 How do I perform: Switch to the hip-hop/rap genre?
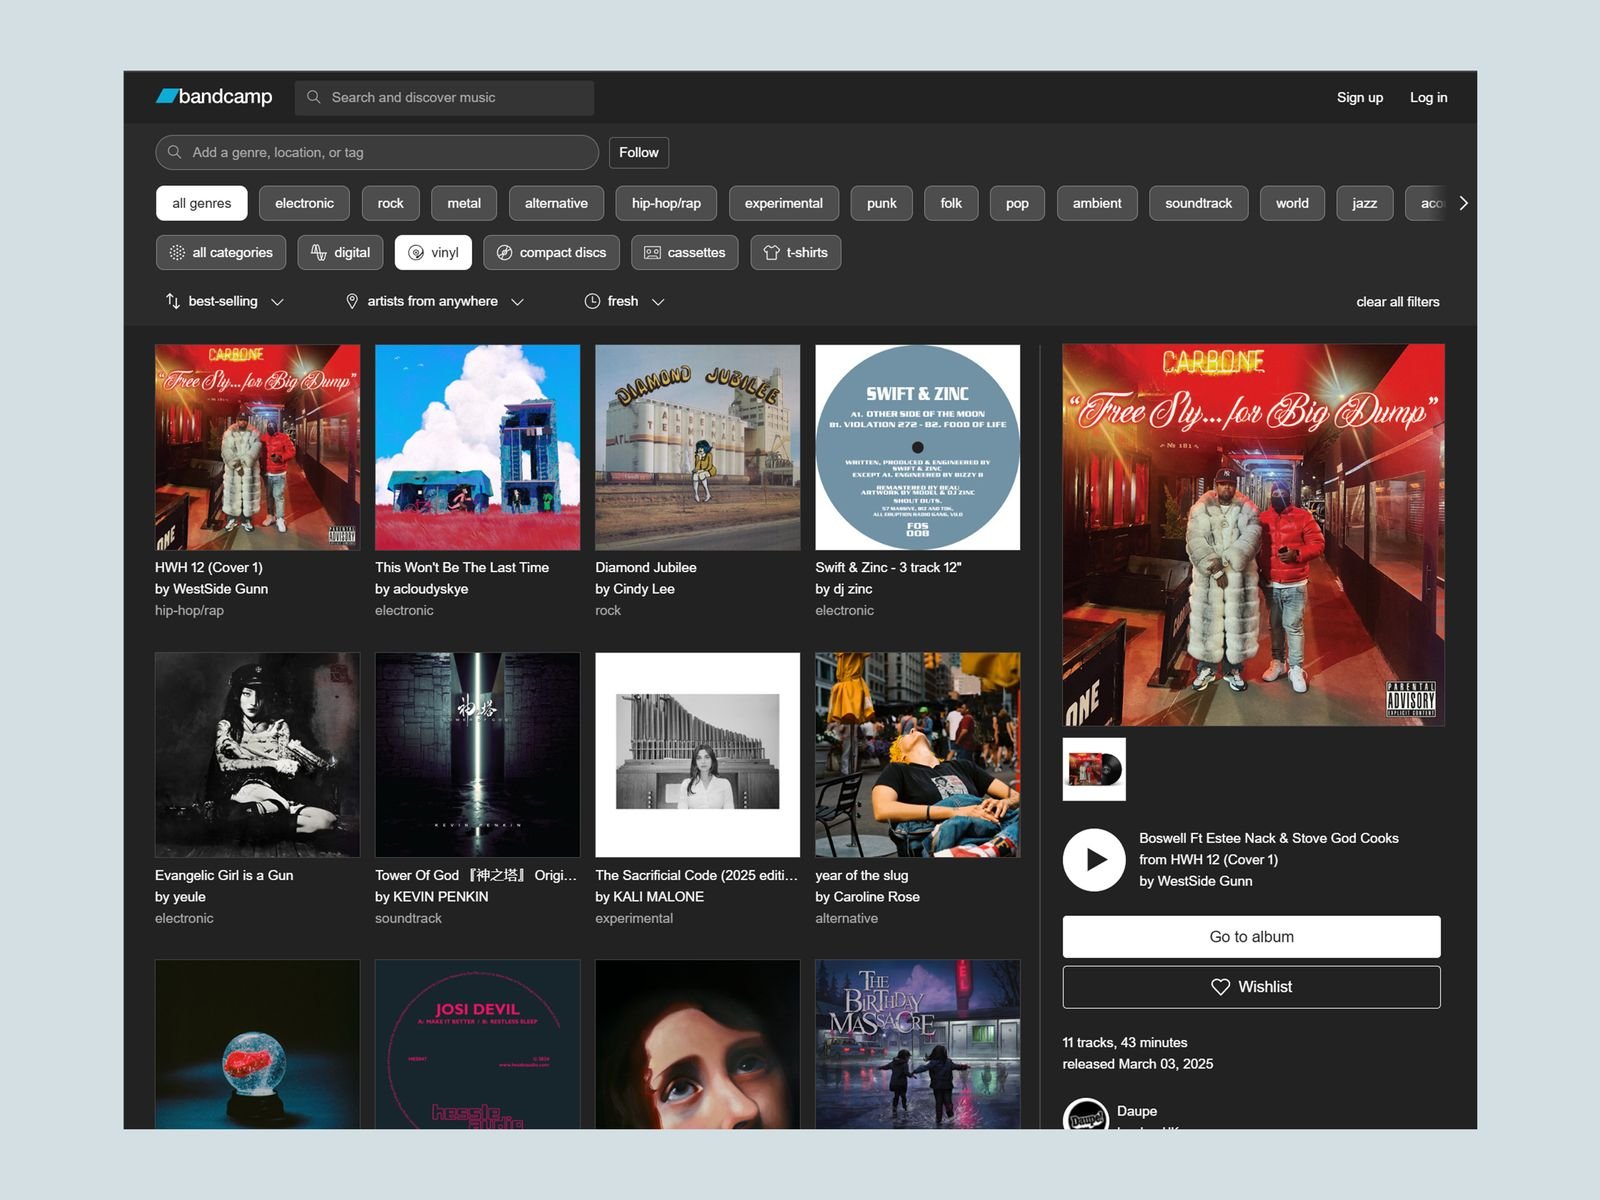(665, 203)
